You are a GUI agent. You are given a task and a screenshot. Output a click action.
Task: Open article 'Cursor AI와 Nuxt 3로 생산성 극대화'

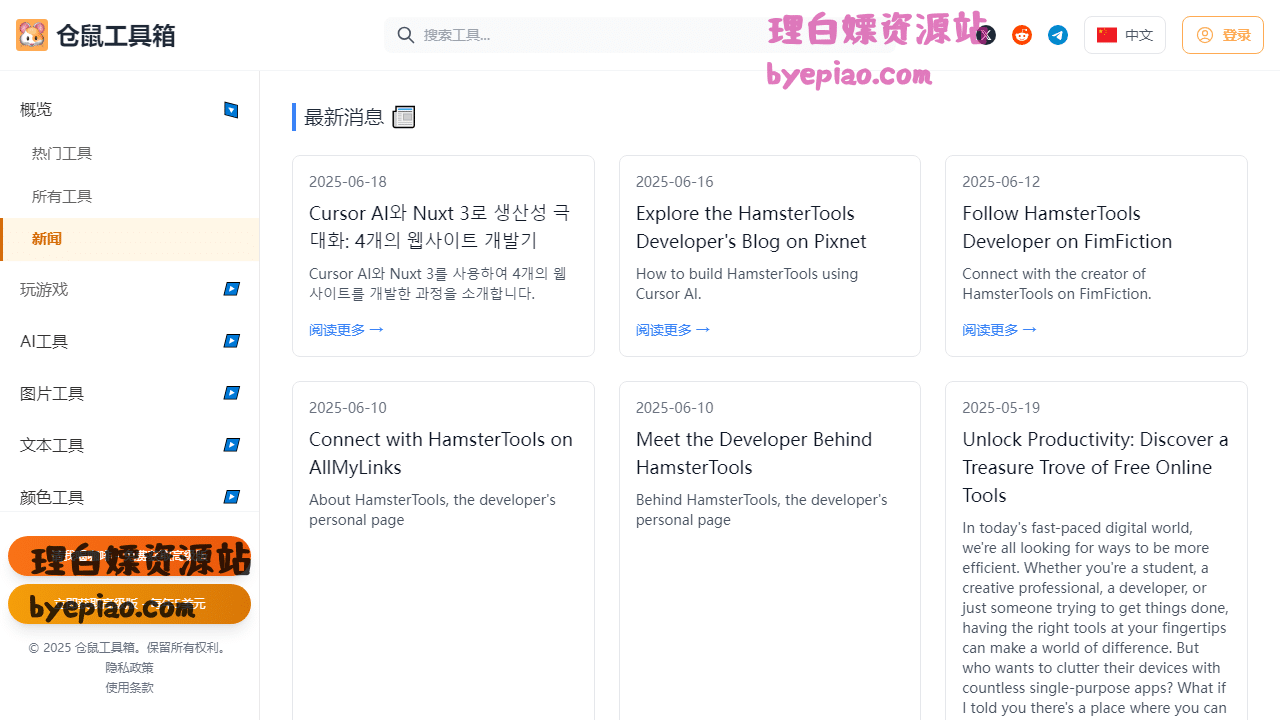click(440, 227)
